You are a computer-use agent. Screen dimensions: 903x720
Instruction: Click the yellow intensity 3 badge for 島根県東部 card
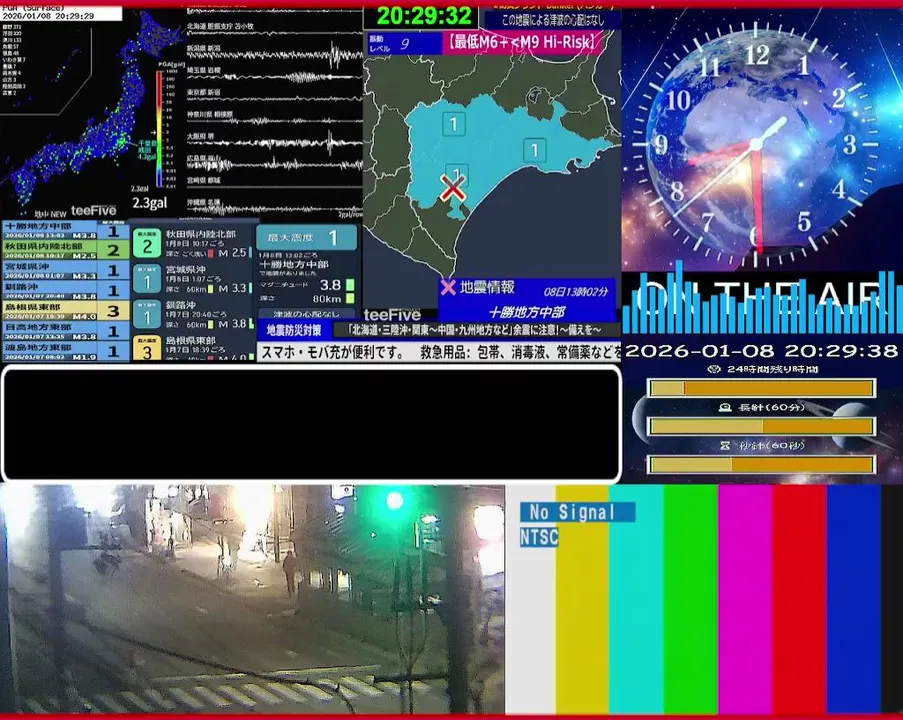[x=147, y=349]
